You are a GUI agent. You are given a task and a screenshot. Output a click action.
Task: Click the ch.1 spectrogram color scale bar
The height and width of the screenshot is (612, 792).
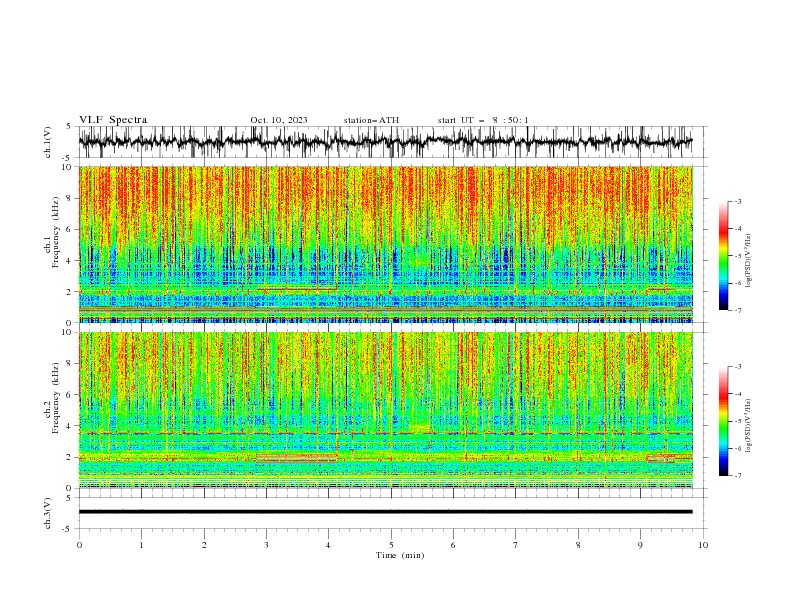coord(723,256)
